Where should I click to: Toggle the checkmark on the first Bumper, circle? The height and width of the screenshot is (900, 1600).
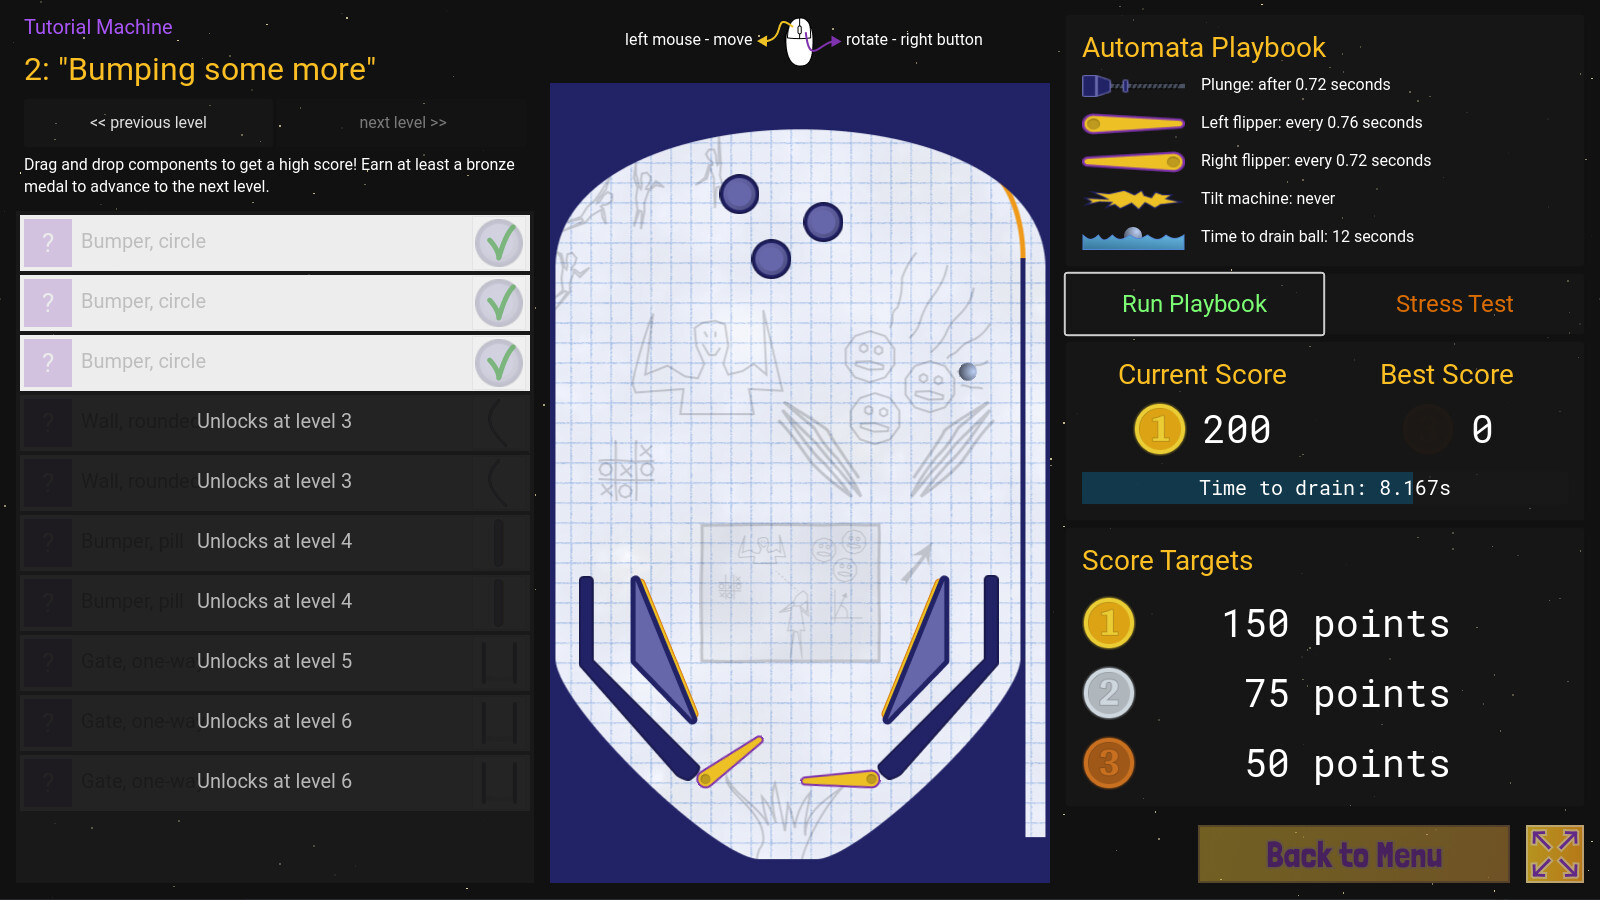[x=501, y=242]
